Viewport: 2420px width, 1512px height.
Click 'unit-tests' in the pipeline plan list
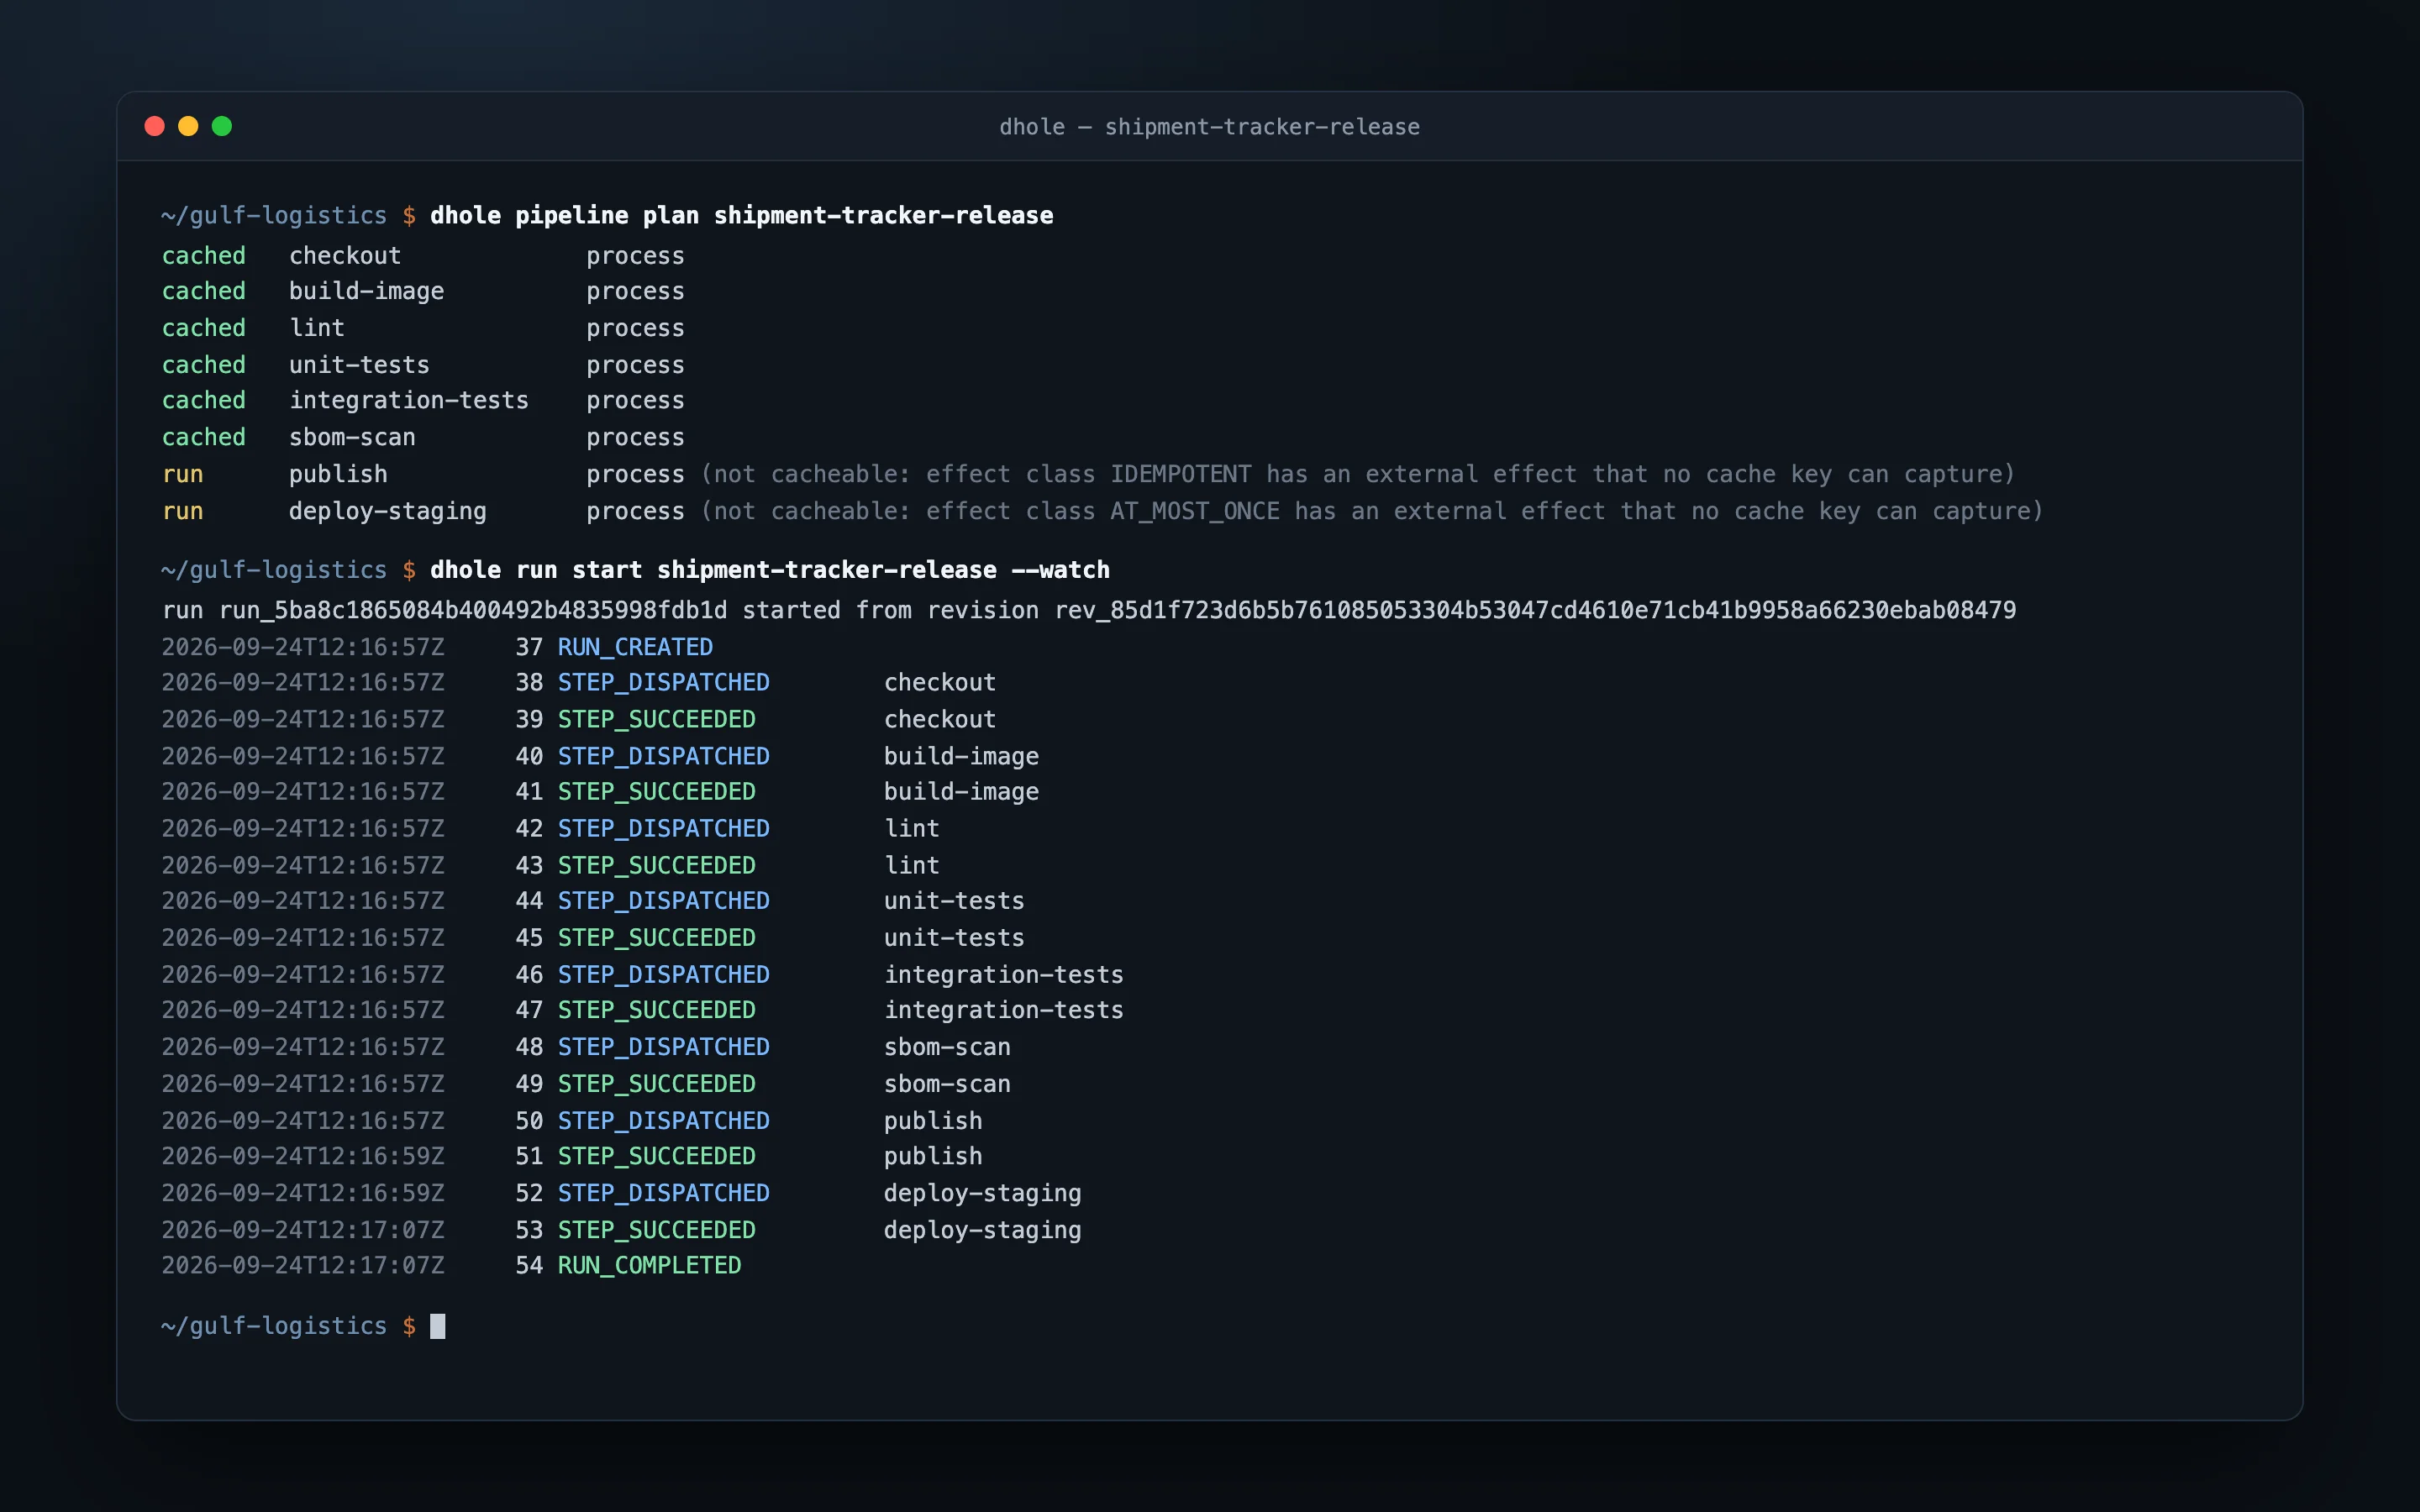click(x=359, y=365)
